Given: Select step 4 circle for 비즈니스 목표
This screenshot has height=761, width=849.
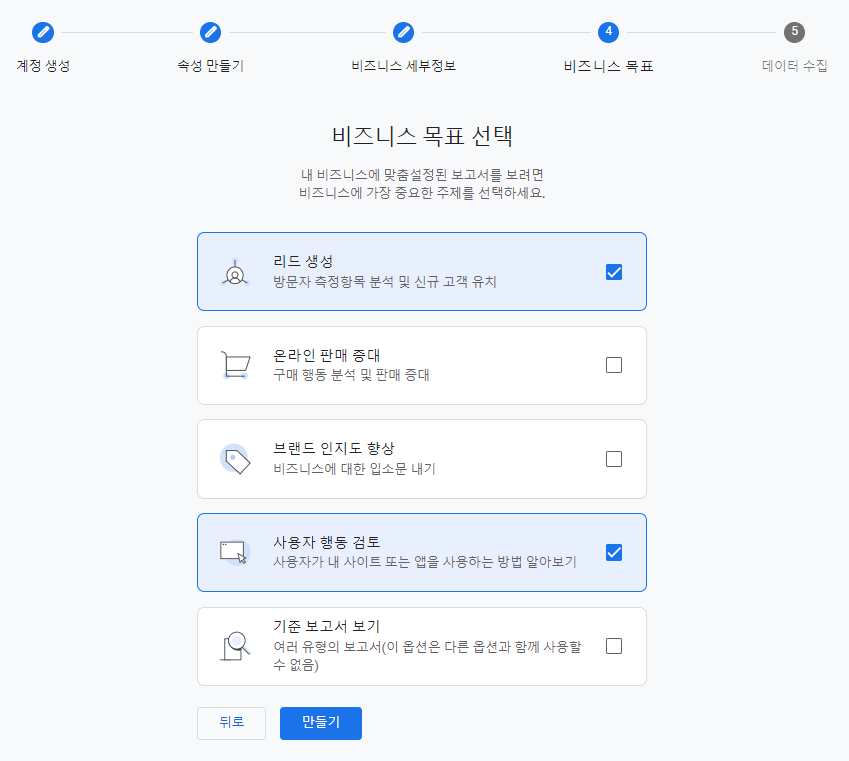Looking at the screenshot, I should [609, 32].
